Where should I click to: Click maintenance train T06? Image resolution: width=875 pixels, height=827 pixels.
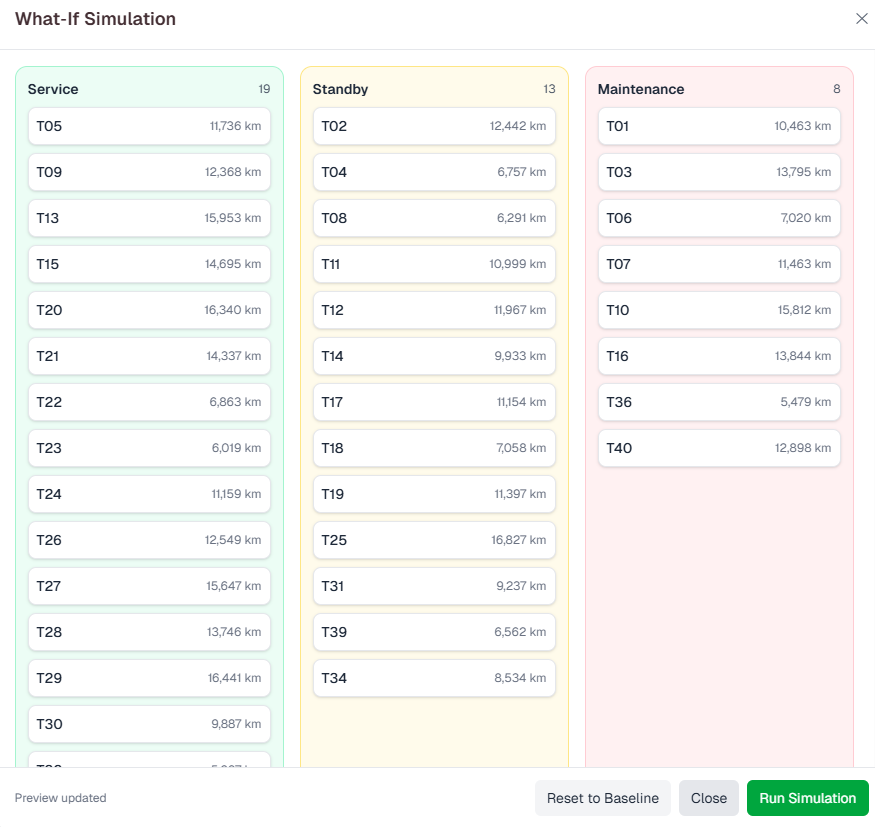point(719,218)
